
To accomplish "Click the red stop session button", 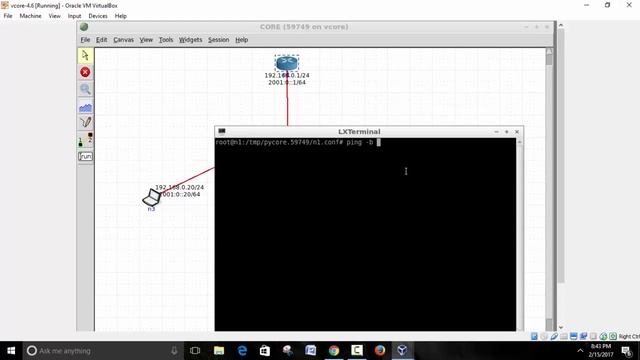I will [85, 72].
